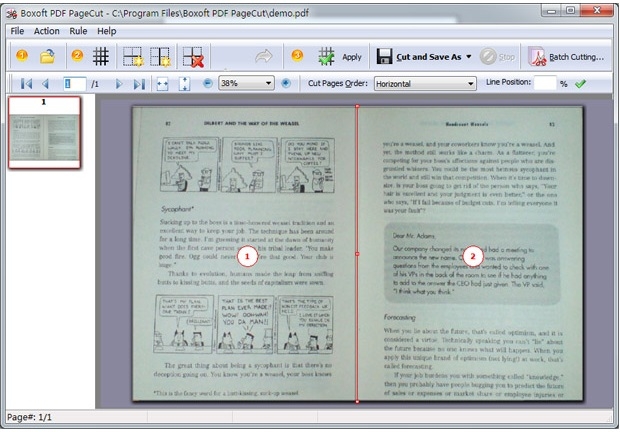Image resolution: width=620 pixels, height=432 pixels.
Task: Click the step 3 orange circle icon
Action: [297, 55]
